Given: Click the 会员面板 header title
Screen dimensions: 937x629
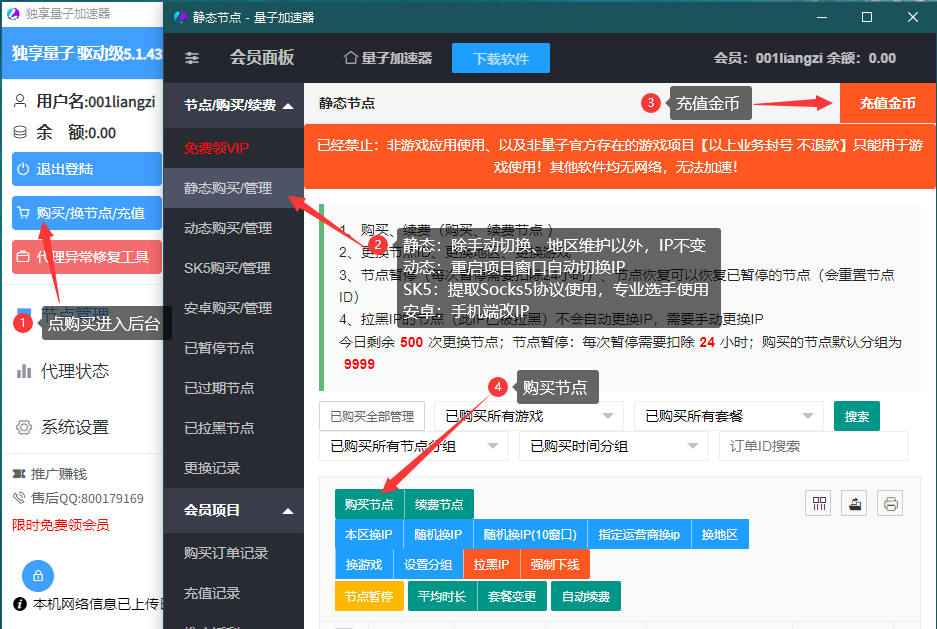Looking at the screenshot, I should pos(262,57).
